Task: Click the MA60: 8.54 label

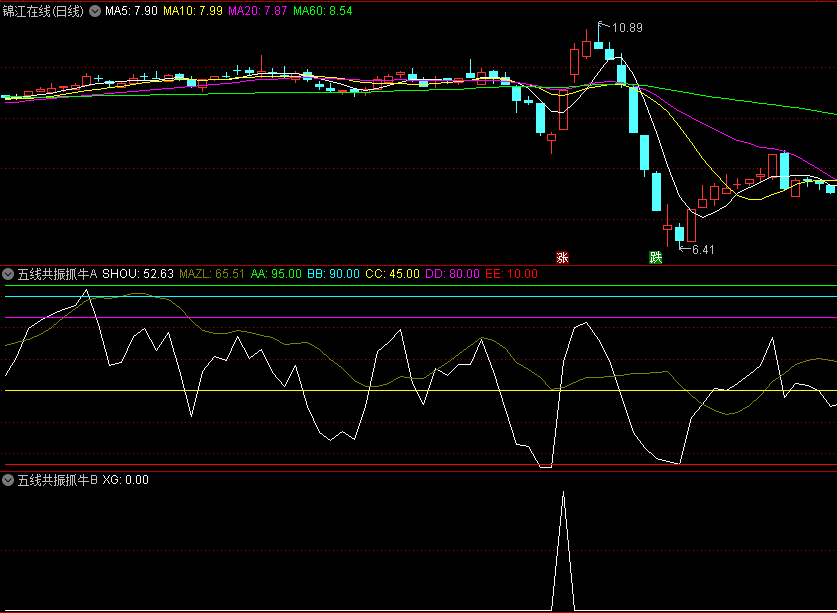Action: [x=322, y=11]
